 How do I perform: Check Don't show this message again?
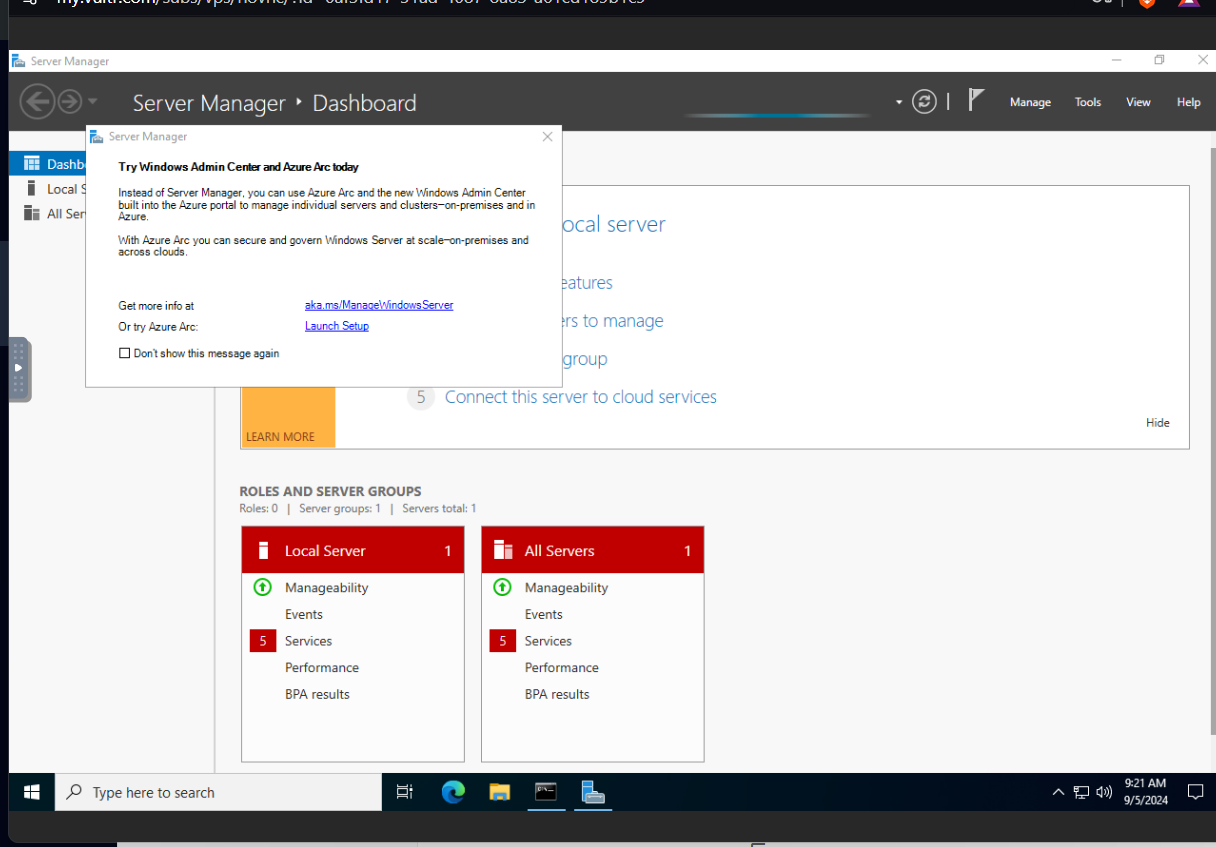click(125, 353)
